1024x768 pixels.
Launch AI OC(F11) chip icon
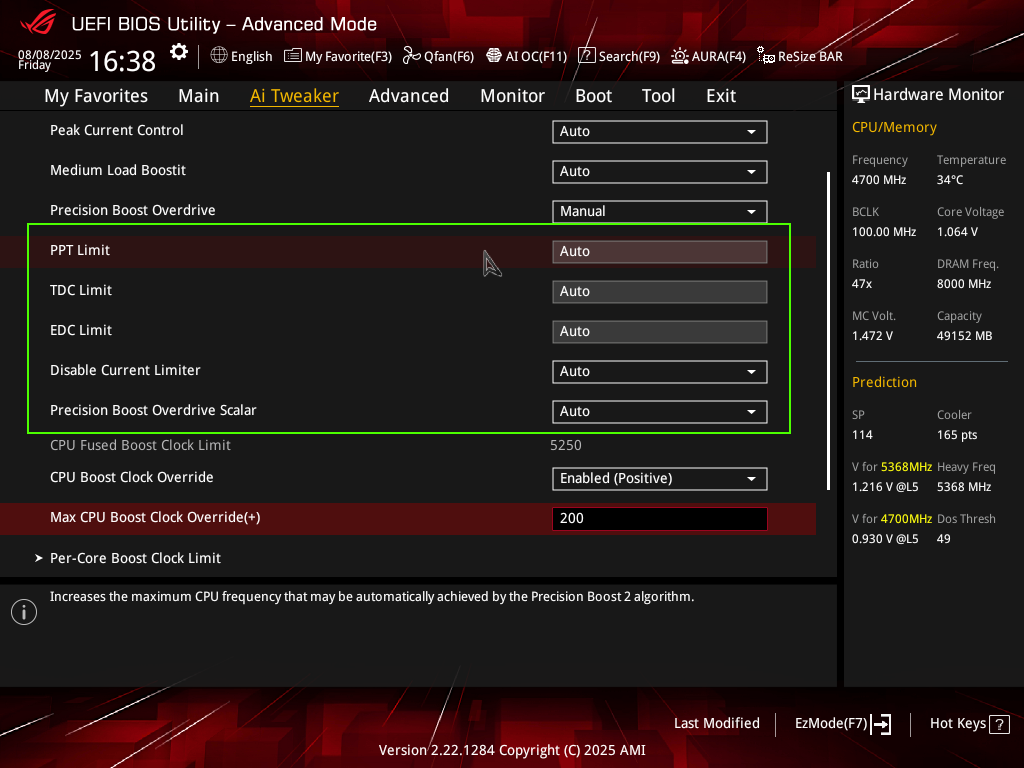point(494,56)
